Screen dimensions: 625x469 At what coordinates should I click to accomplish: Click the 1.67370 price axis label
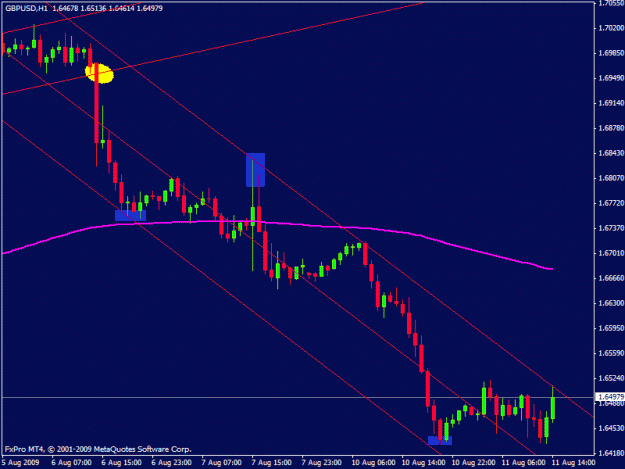point(611,228)
